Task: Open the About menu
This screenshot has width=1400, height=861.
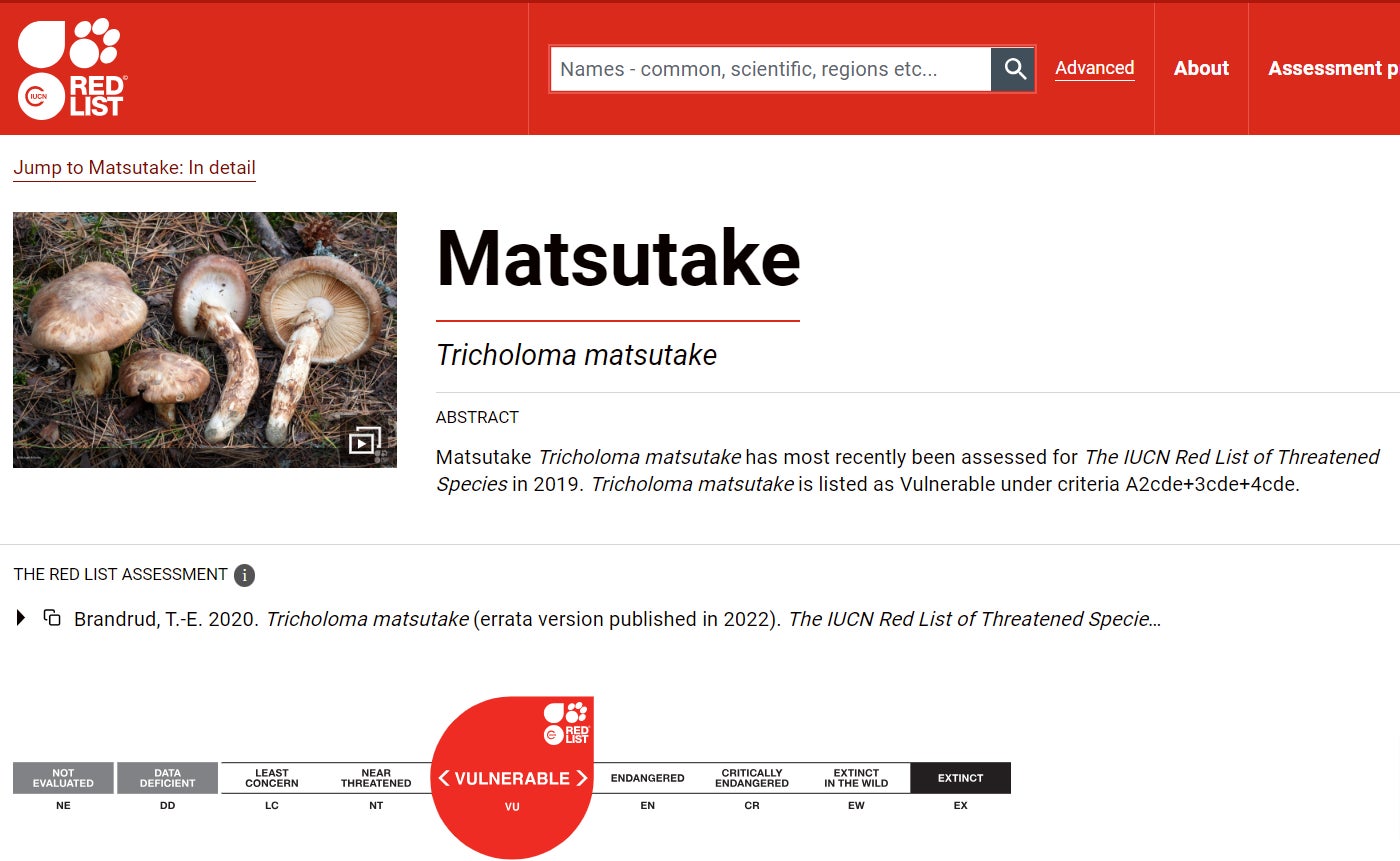Action: pyautogui.click(x=1201, y=68)
